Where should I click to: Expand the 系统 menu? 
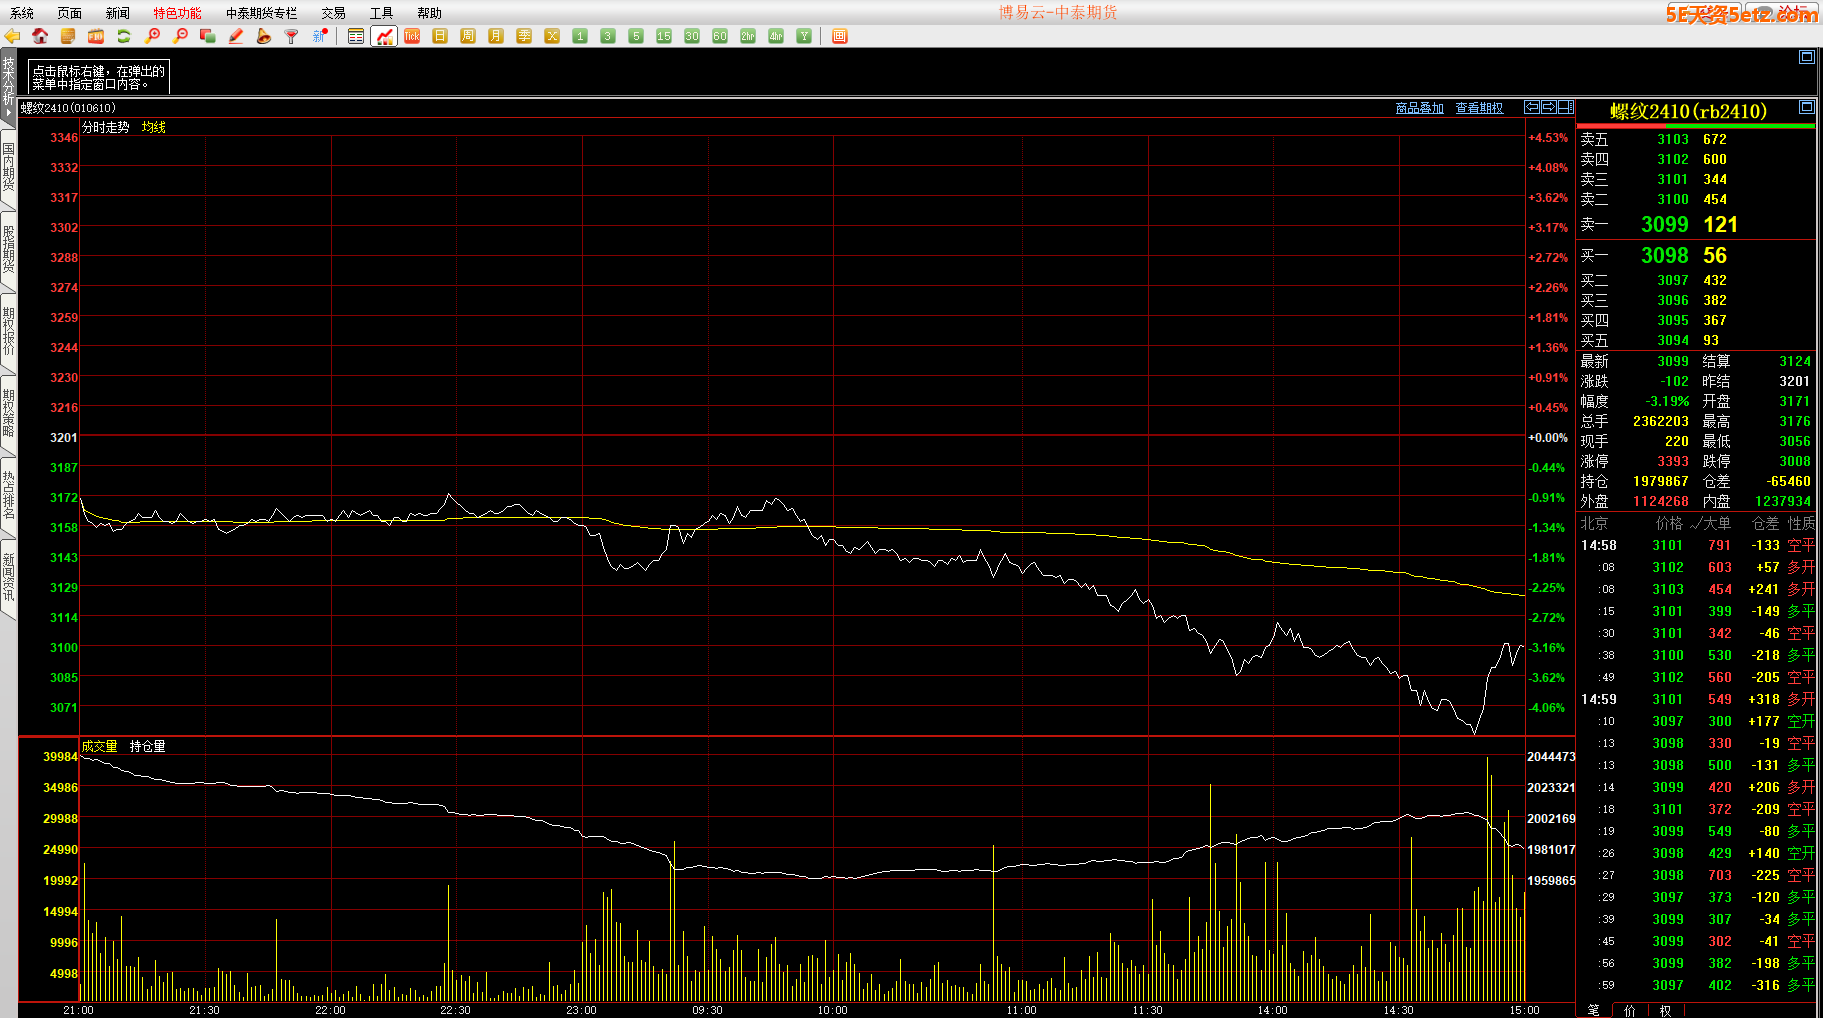(x=22, y=13)
